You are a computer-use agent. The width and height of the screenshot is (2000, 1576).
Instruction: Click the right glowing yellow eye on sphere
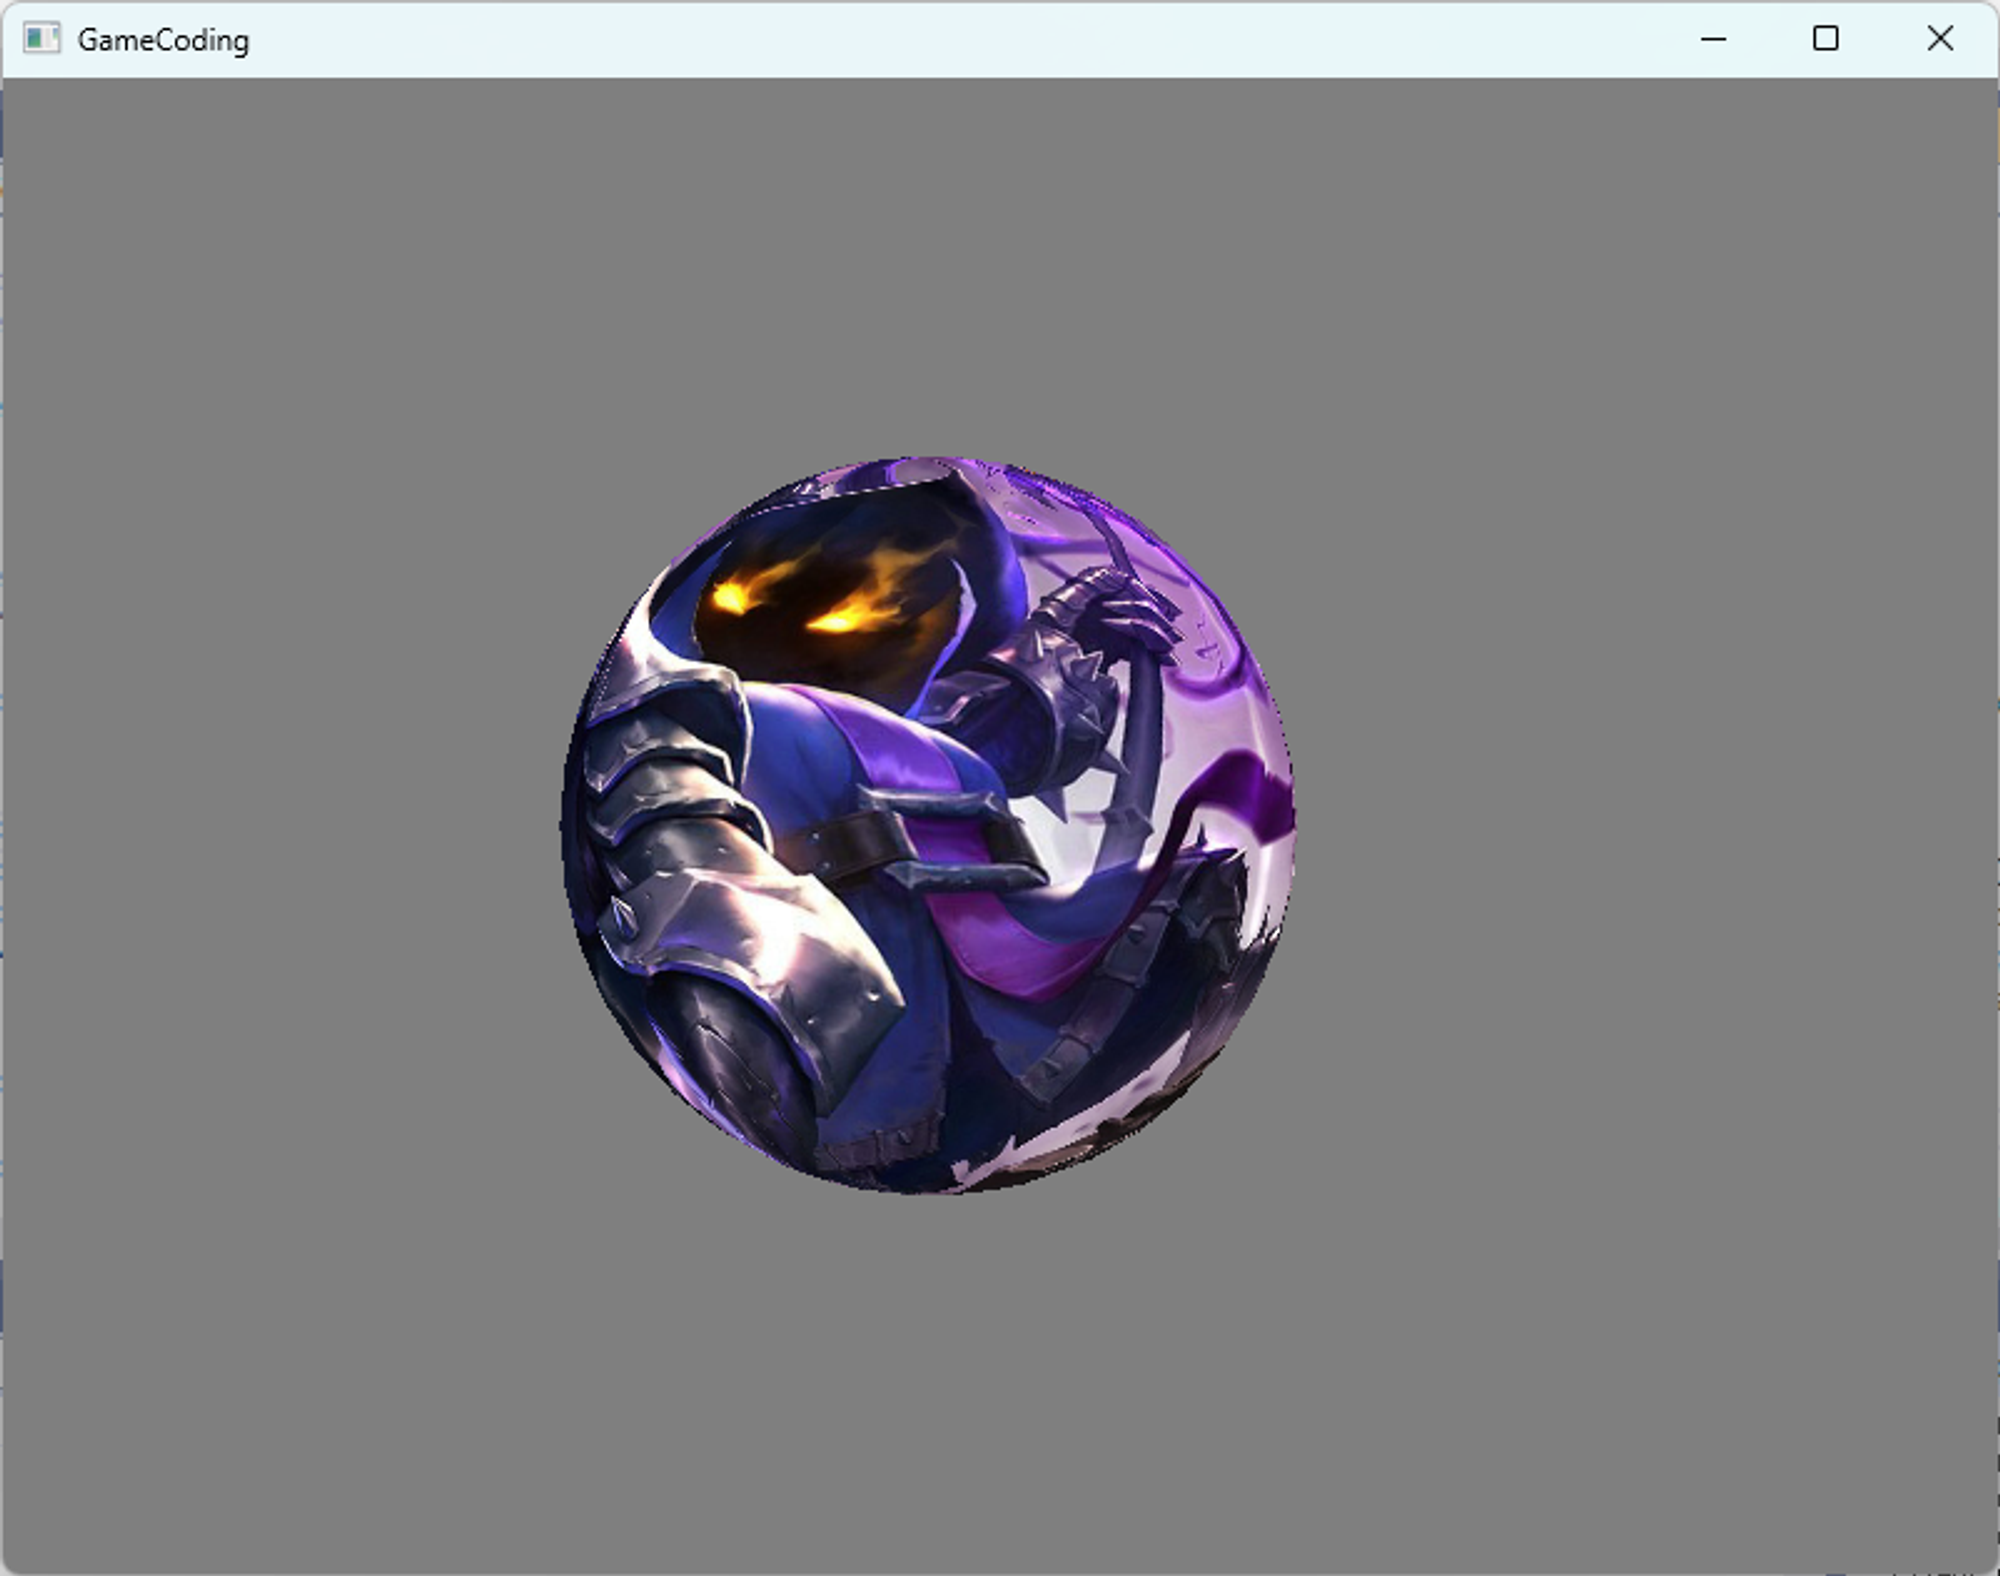pyautogui.click(x=838, y=622)
